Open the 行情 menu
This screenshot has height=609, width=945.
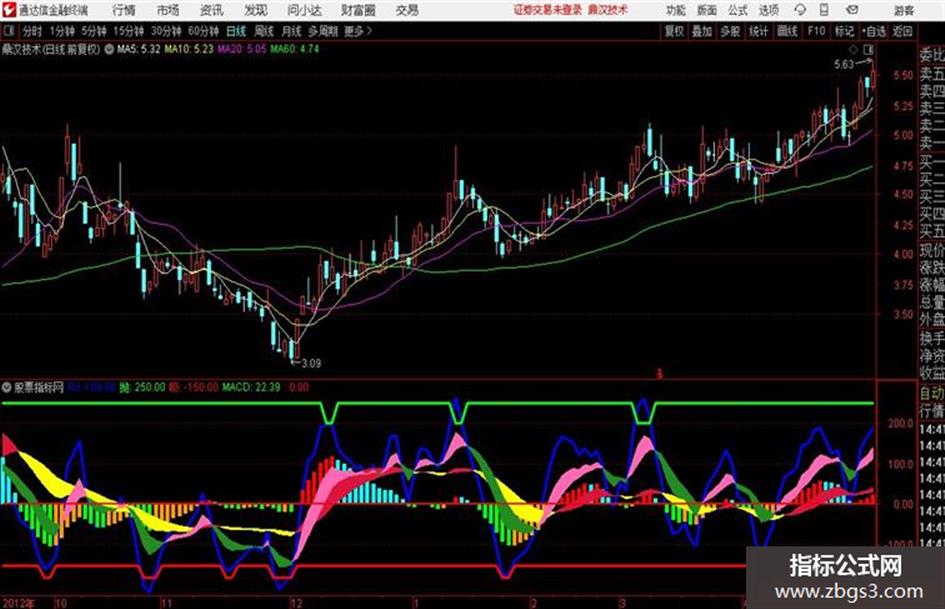point(124,10)
